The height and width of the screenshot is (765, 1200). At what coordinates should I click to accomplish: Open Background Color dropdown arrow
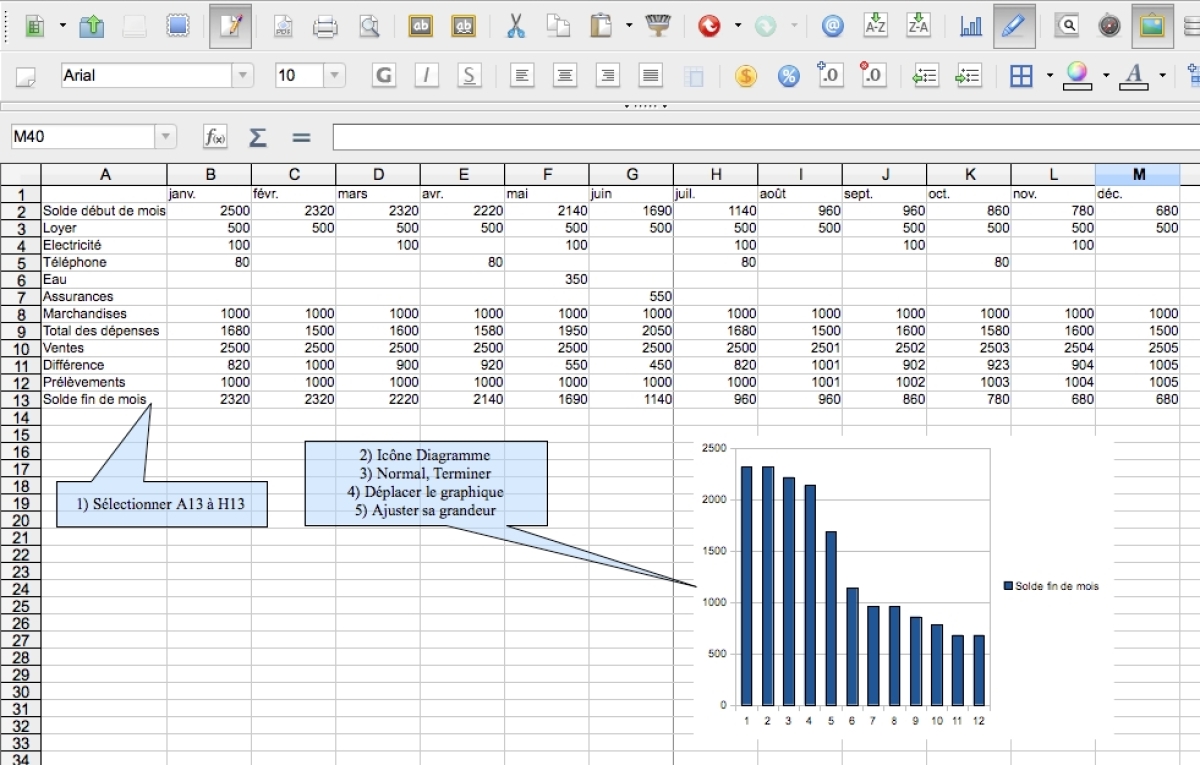[1106, 75]
